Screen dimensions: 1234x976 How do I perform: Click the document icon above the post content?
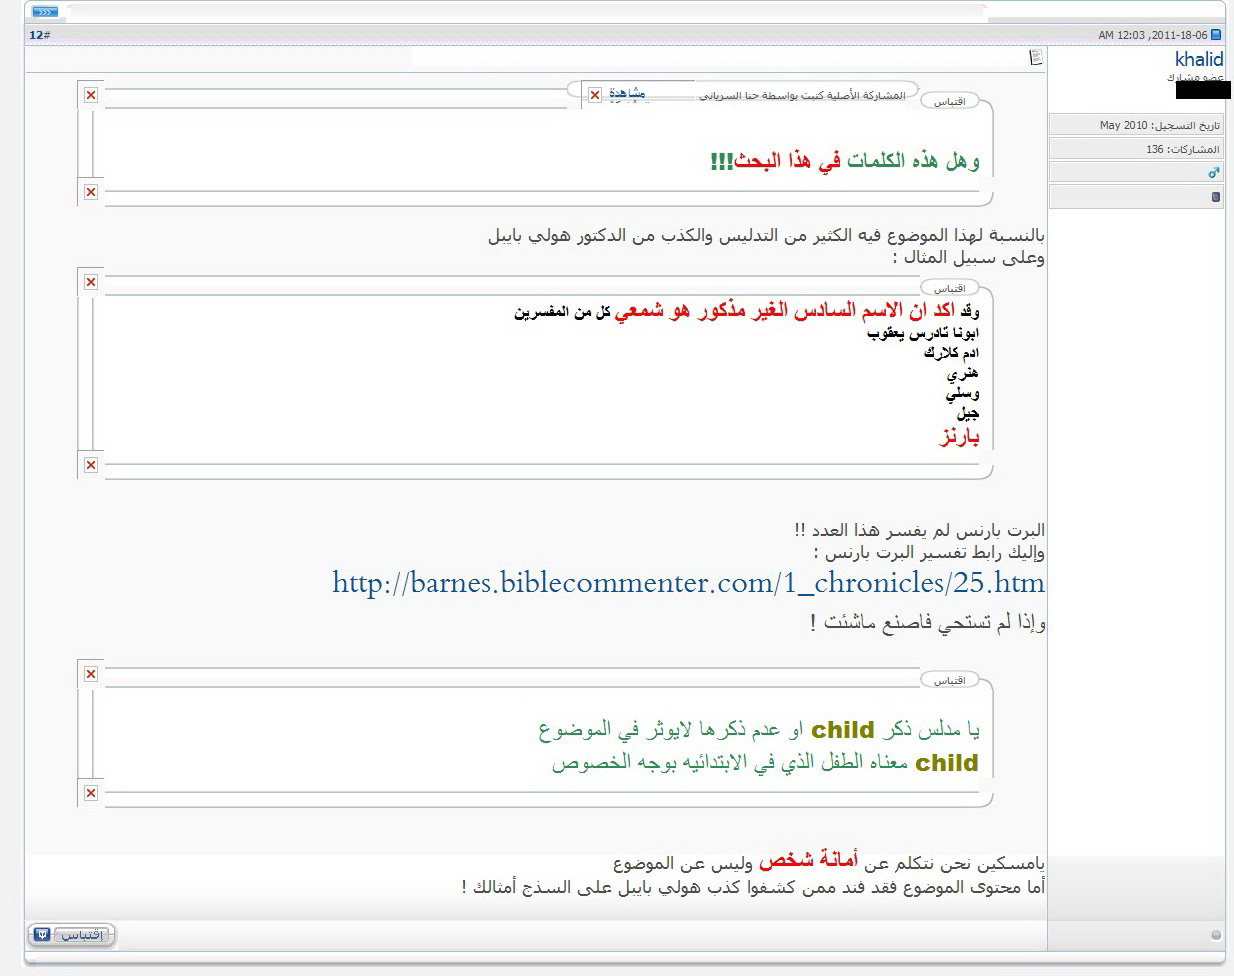tap(1036, 57)
